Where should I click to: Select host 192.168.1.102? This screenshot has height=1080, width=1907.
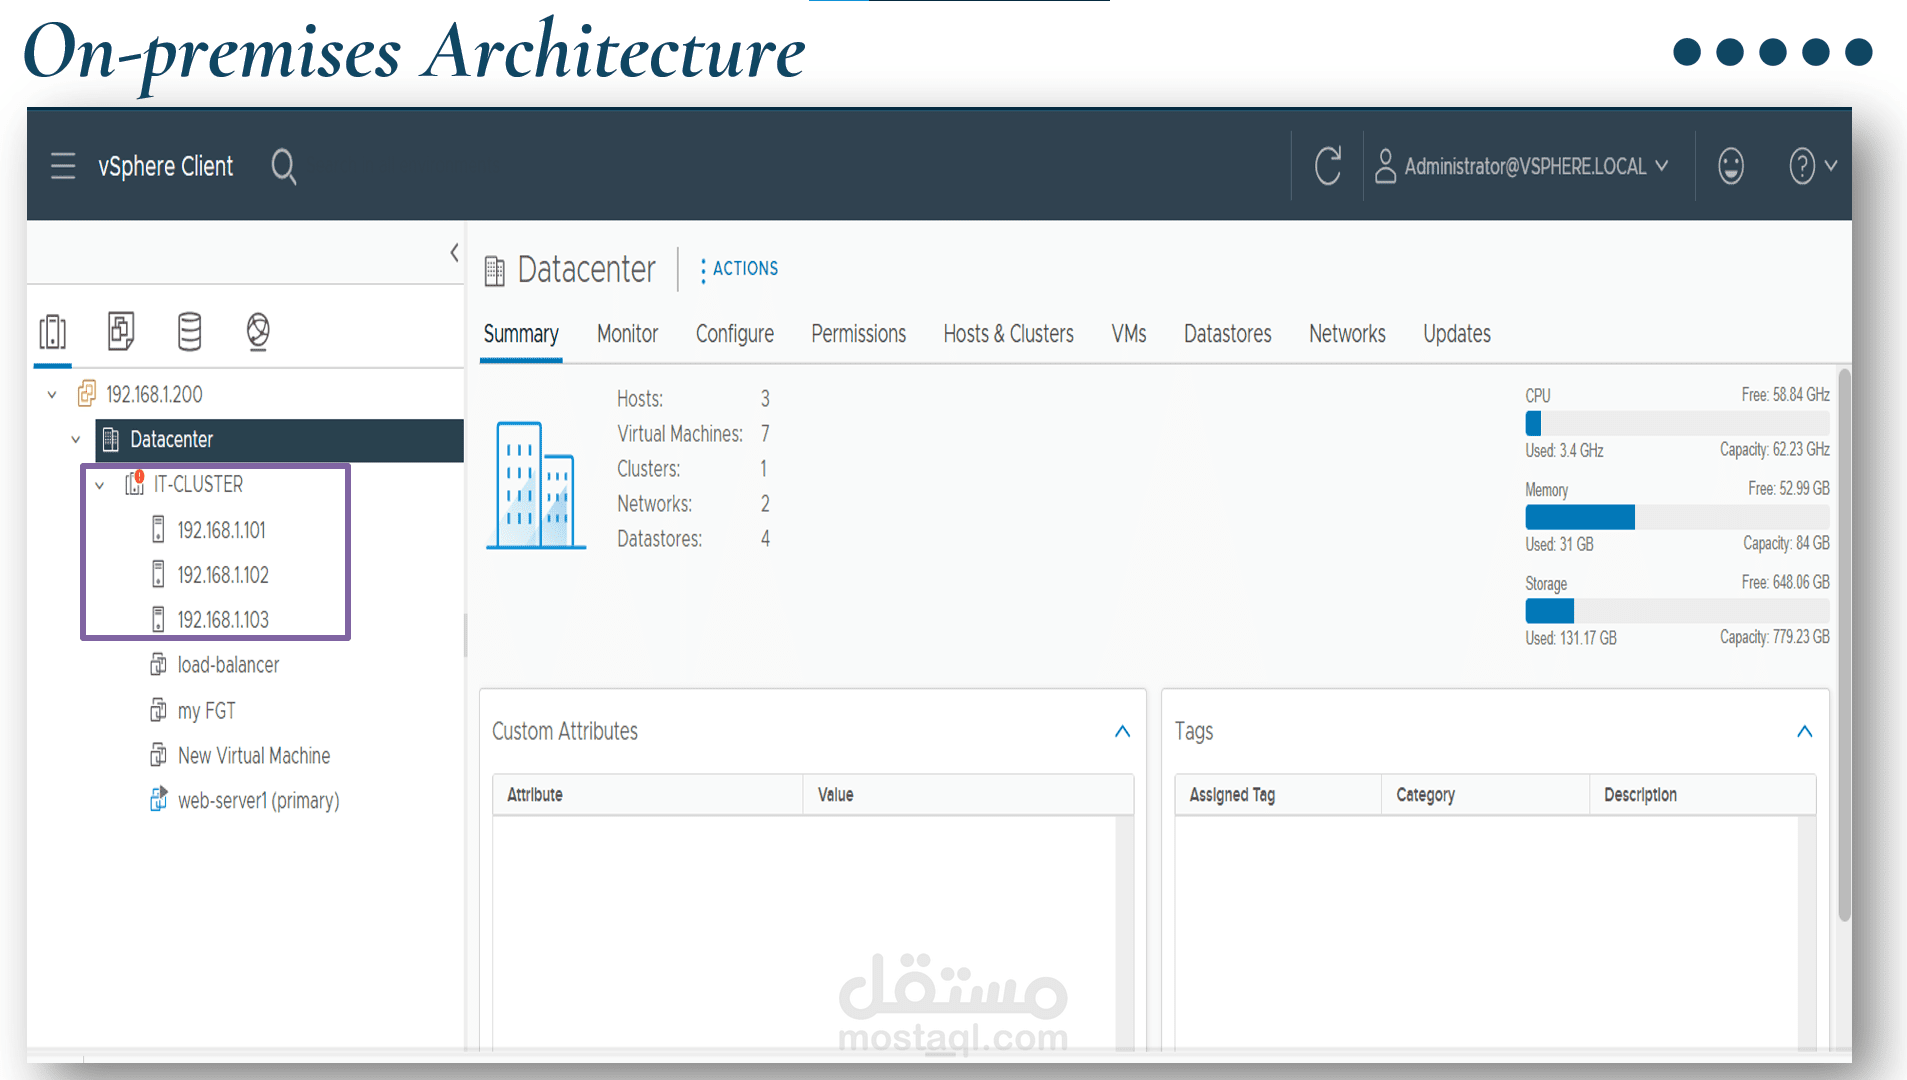[223, 575]
